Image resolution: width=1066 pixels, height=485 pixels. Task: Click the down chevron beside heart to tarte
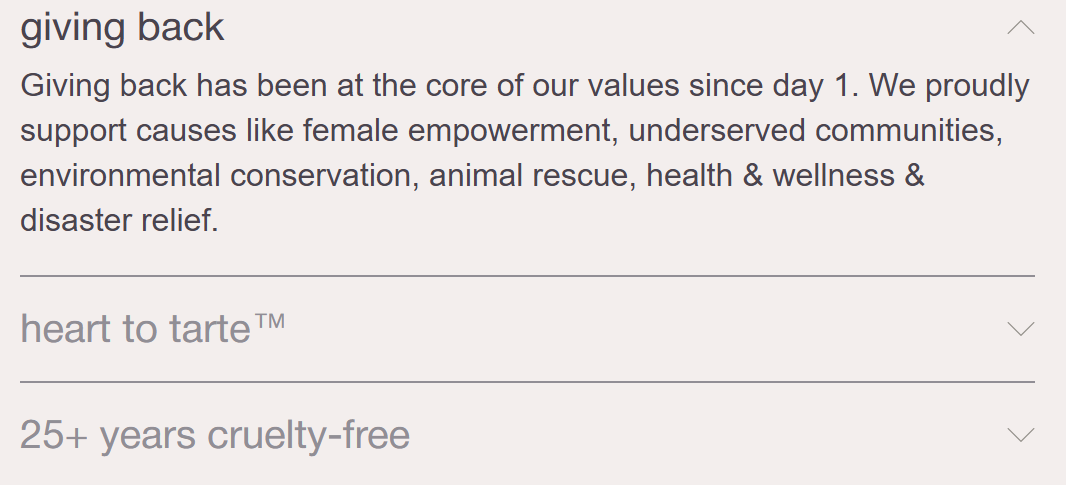click(1020, 328)
